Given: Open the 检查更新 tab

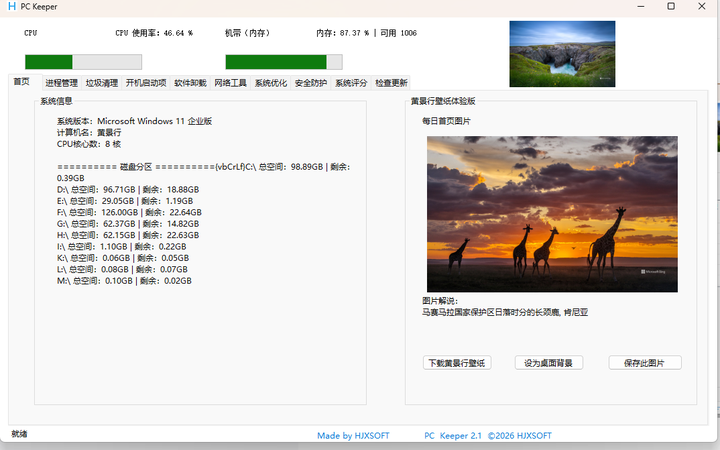Looking at the screenshot, I should (391, 83).
